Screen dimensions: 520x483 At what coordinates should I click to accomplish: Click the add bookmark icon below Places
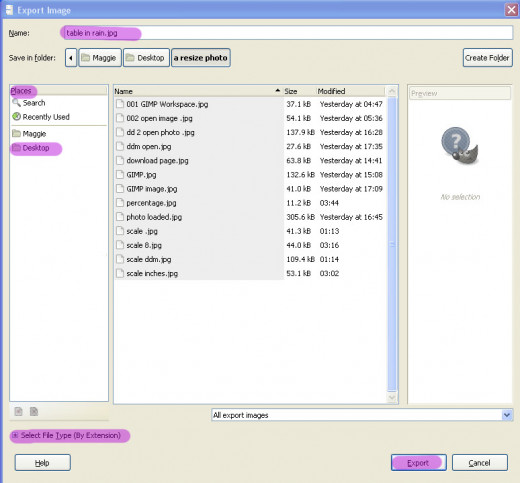tap(18, 412)
